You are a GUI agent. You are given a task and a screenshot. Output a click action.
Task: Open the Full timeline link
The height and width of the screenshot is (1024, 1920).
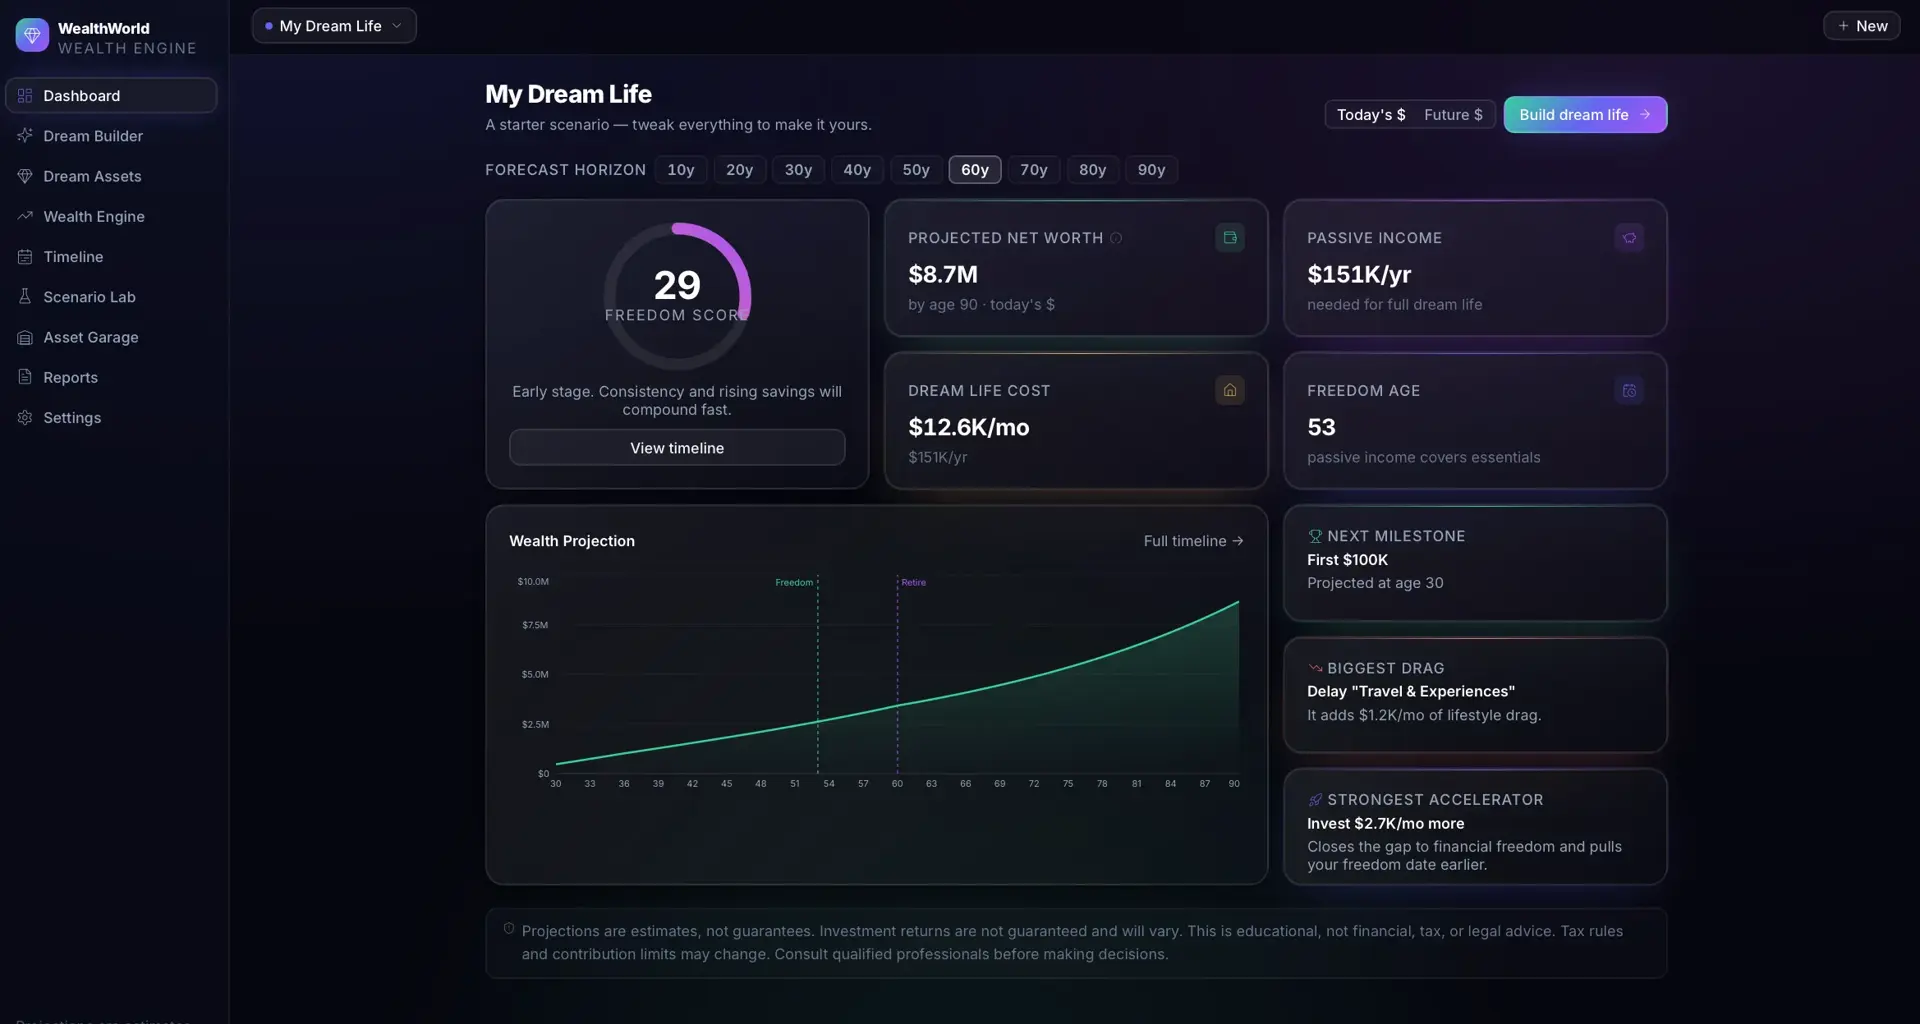coord(1193,541)
